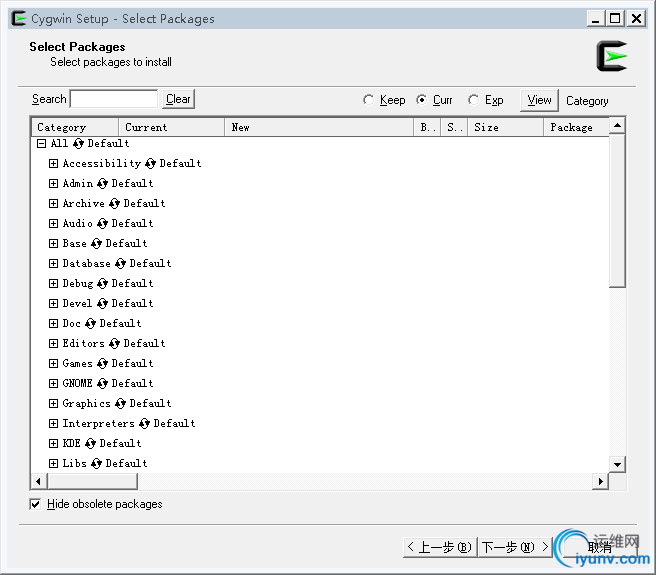The image size is (656, 575).
Task: Expand the Admin category
Action: (53, 184)
